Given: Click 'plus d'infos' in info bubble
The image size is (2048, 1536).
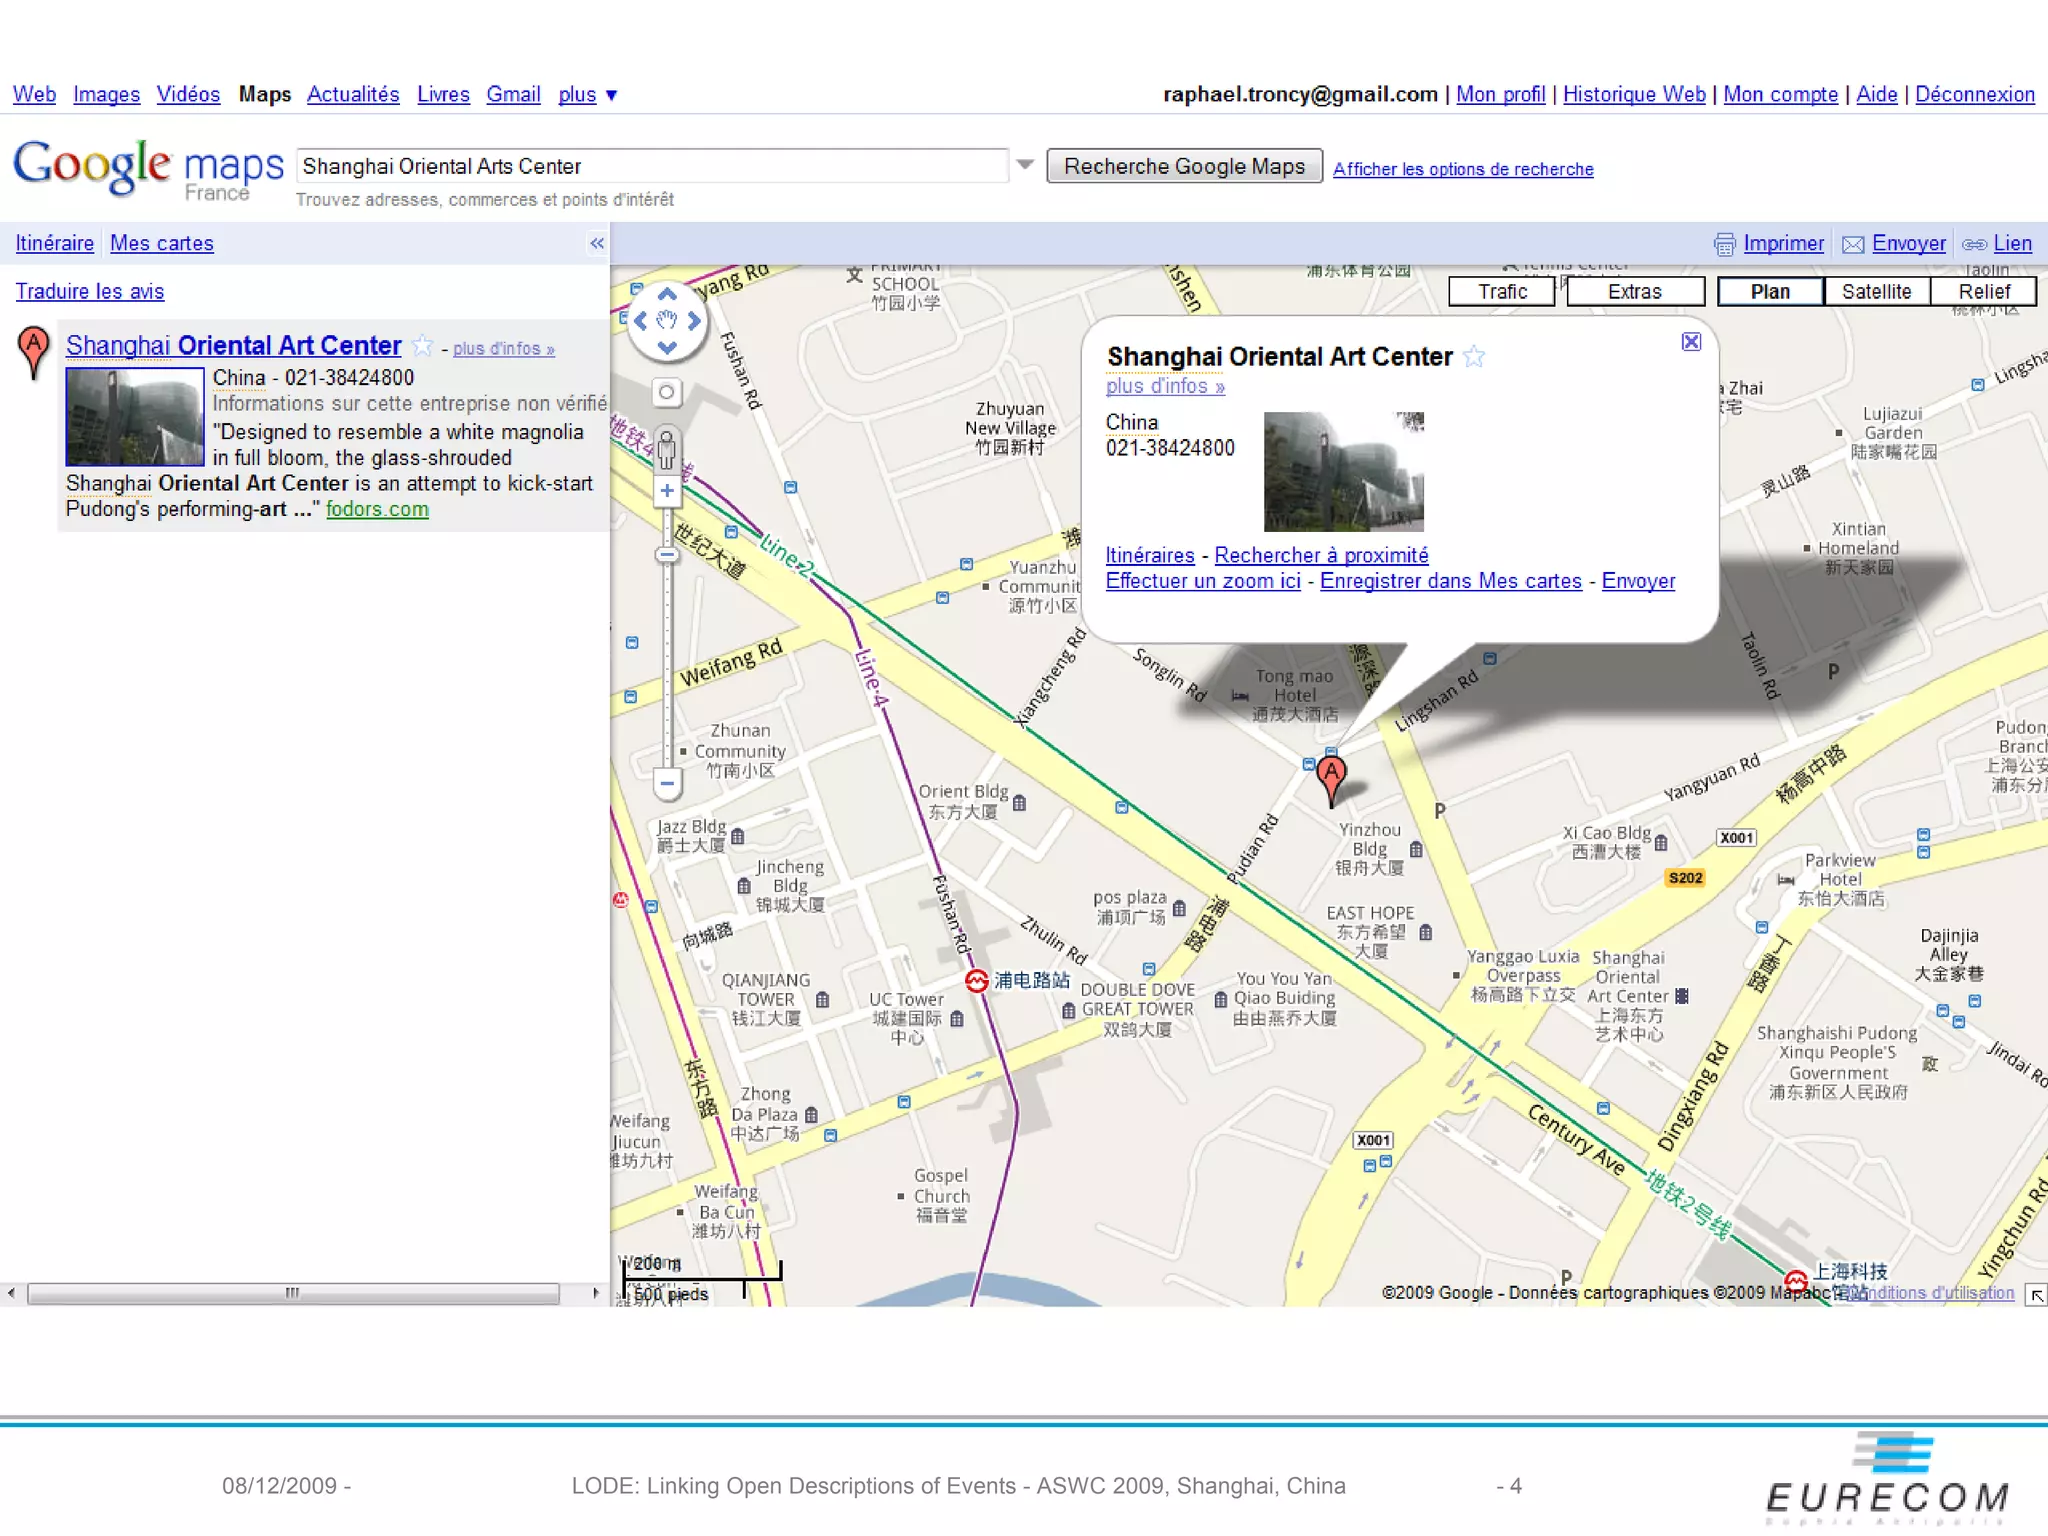Looking at the screenshot, I should (x=1165, y=386).
